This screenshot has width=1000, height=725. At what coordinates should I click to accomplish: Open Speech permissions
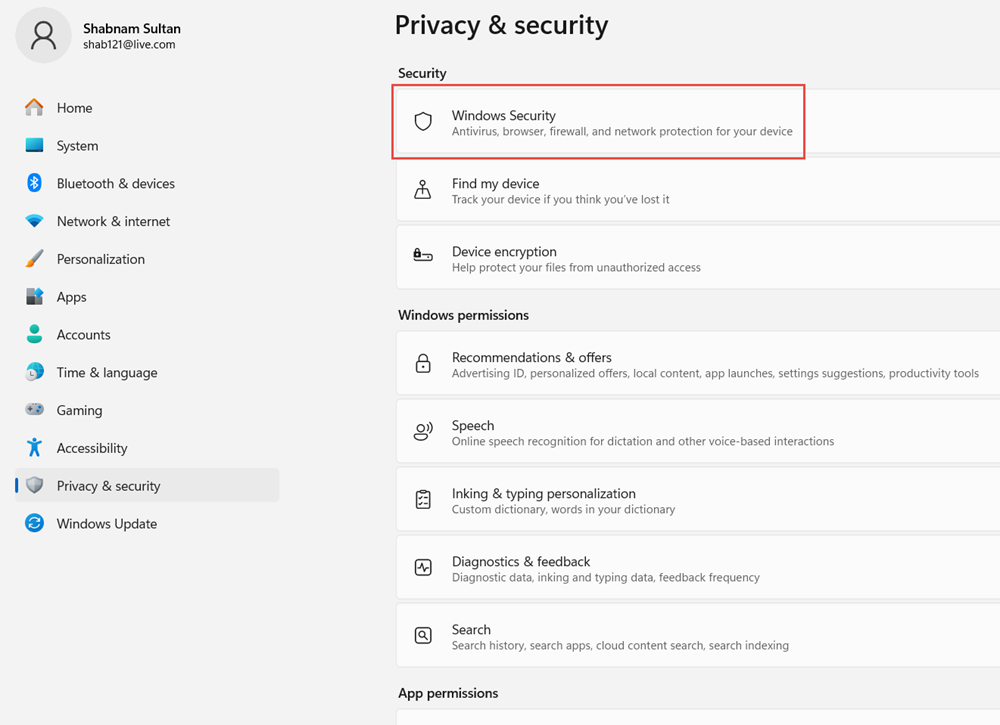[698, 432]
